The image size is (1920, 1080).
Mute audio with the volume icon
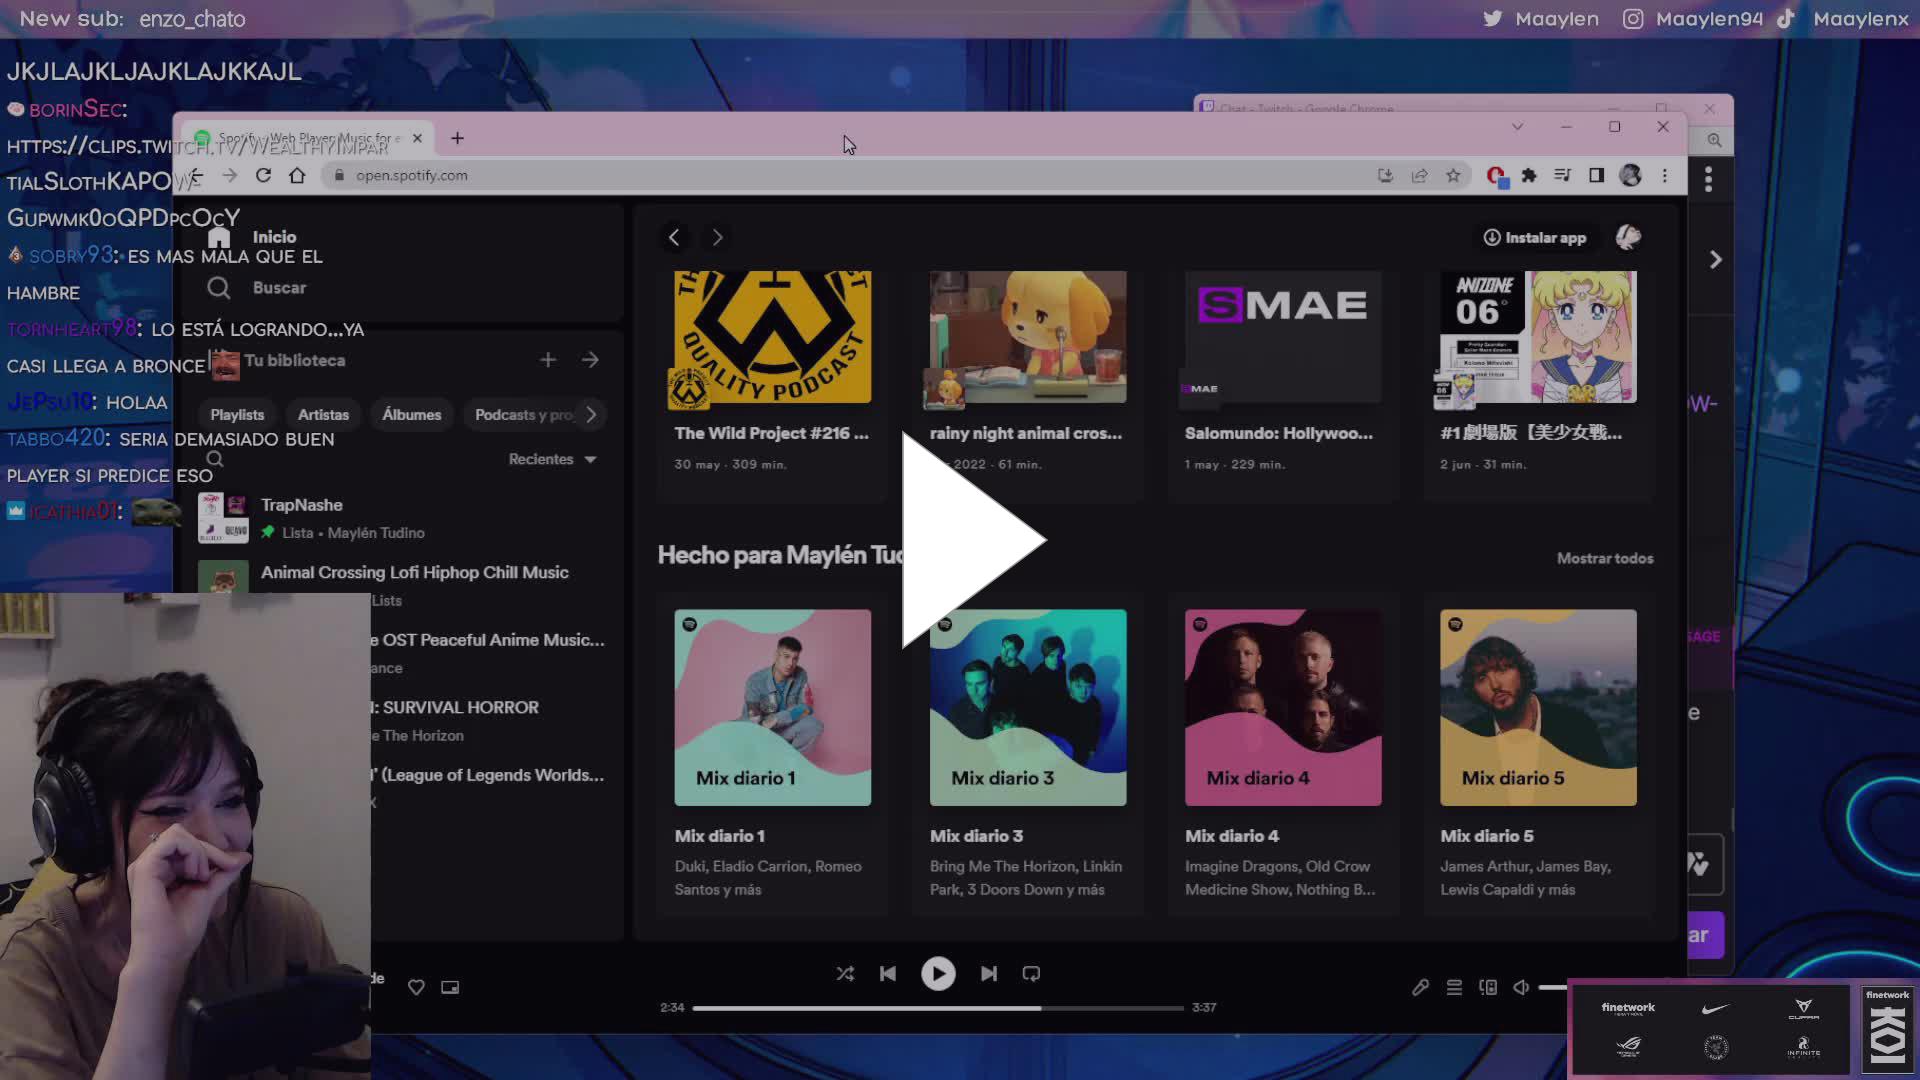tap(1521, 987)
